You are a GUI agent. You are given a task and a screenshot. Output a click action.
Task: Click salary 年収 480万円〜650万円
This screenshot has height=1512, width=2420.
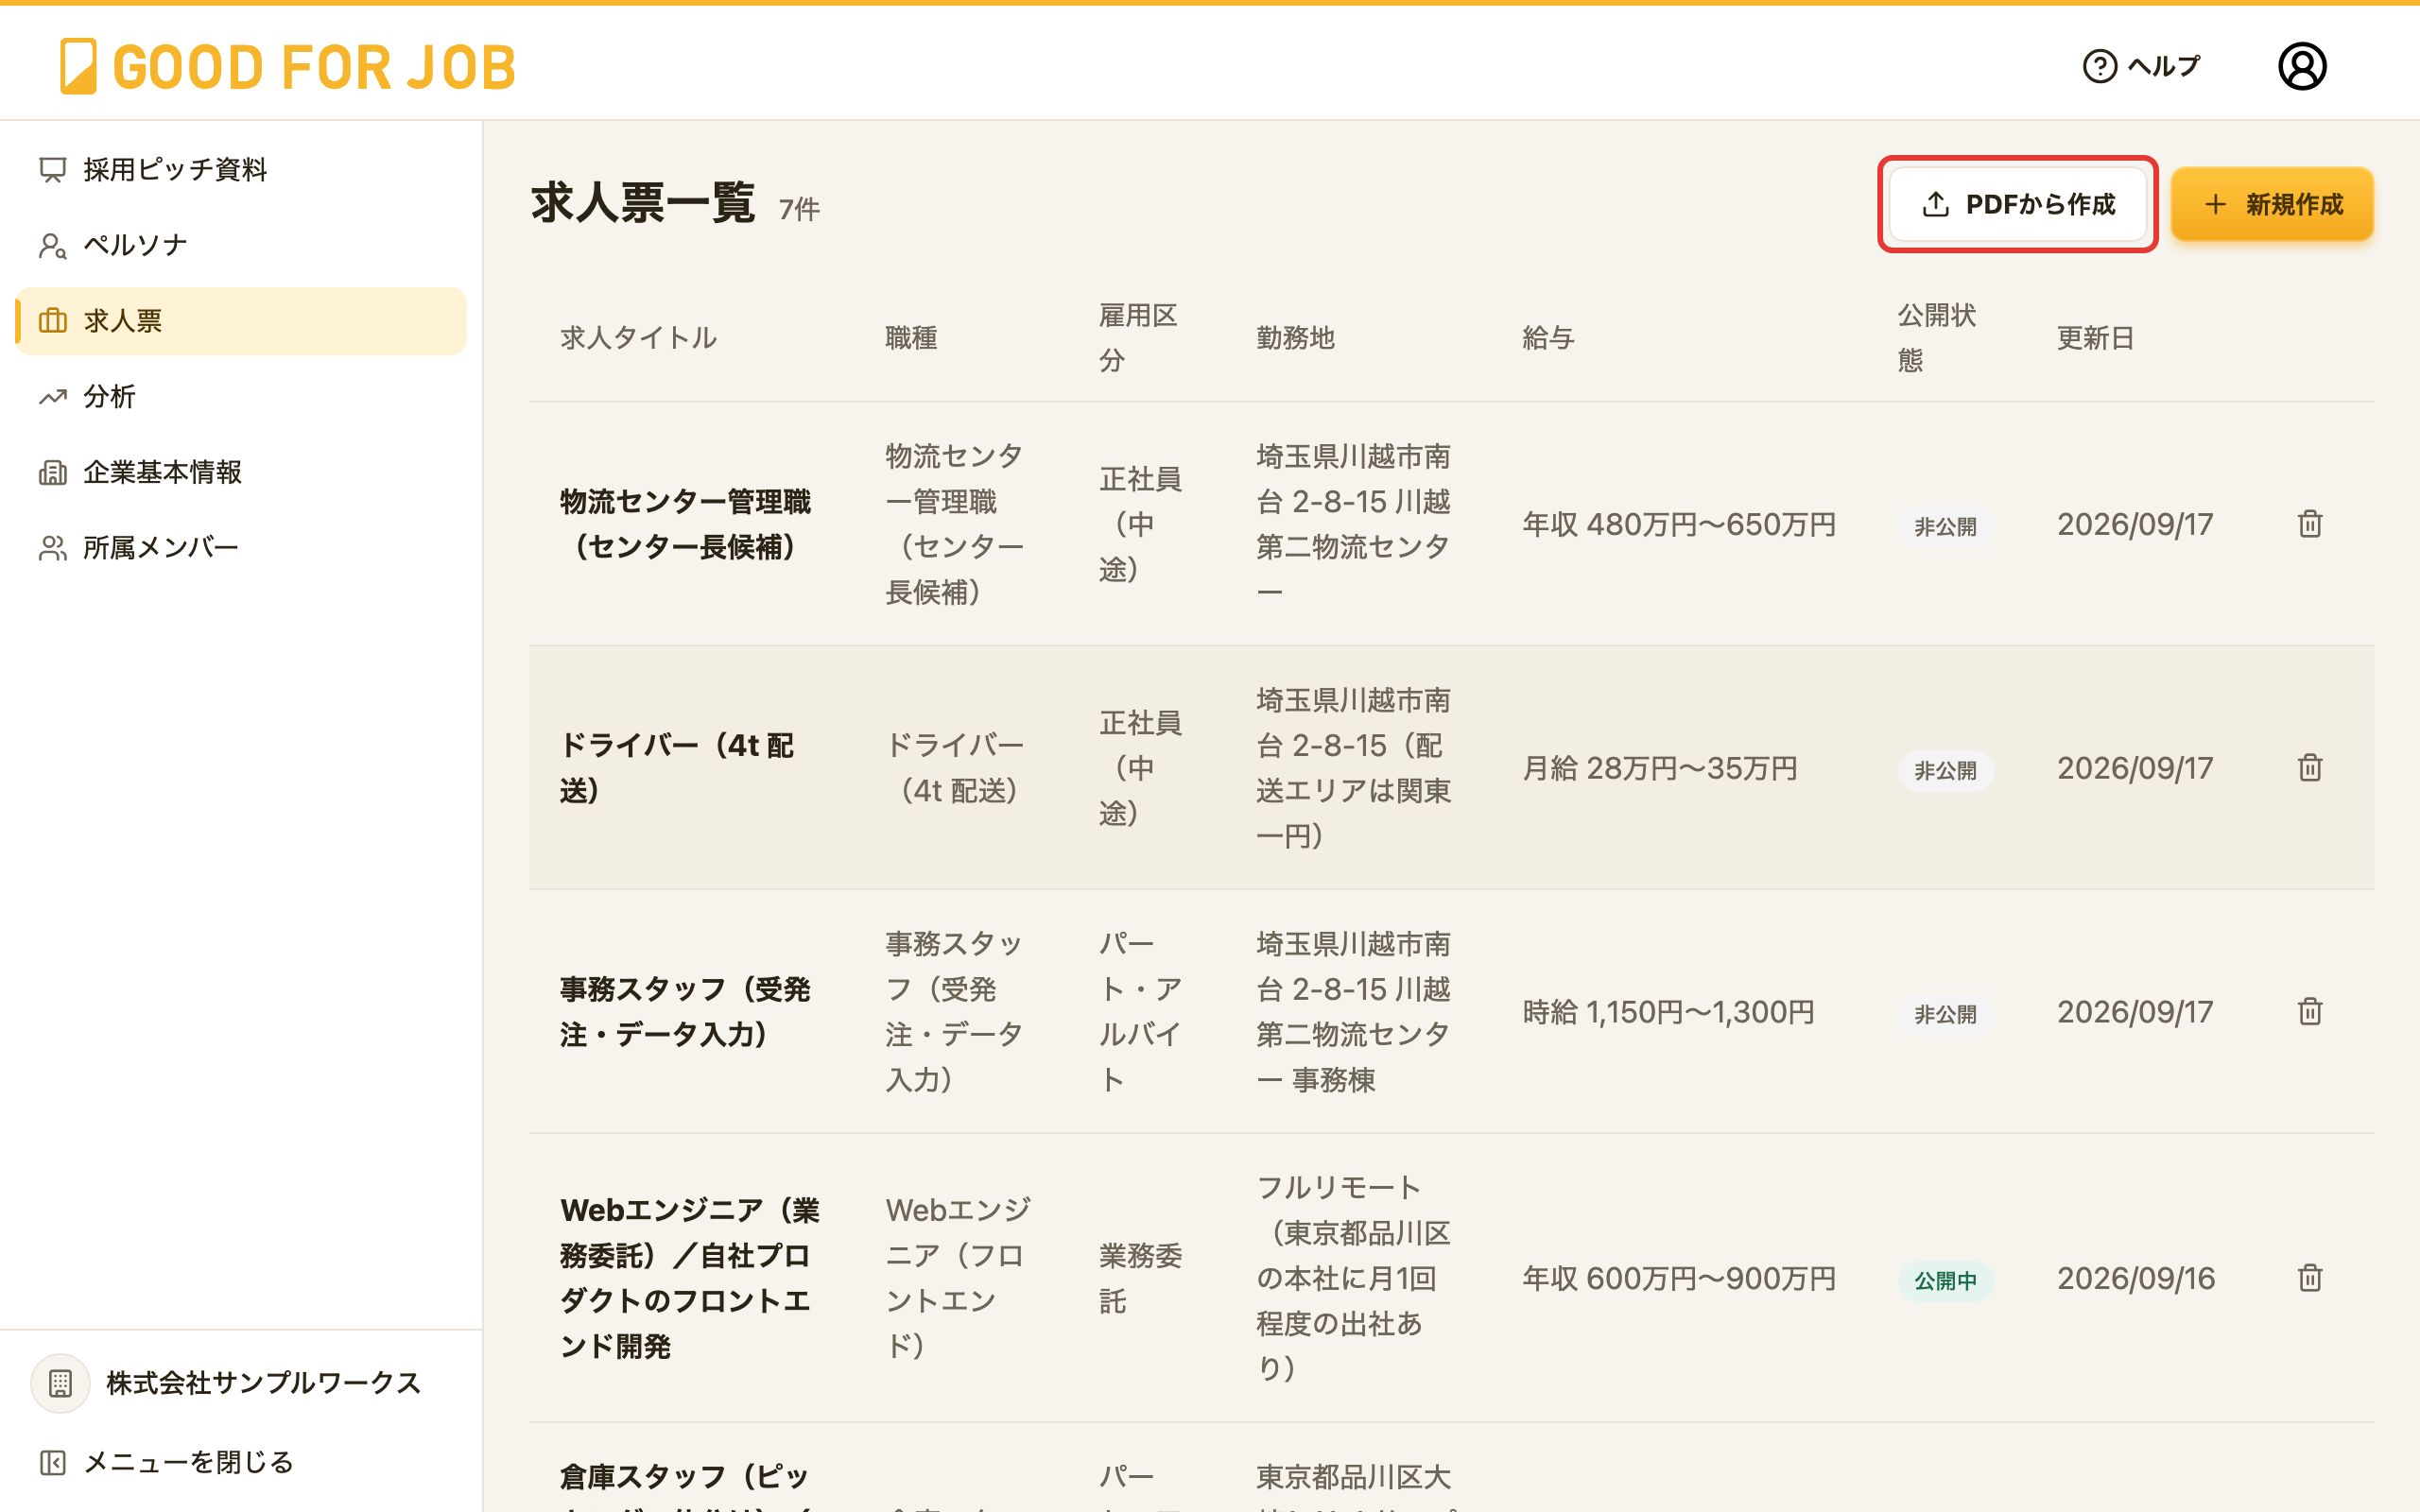(x=1679, y=524)
